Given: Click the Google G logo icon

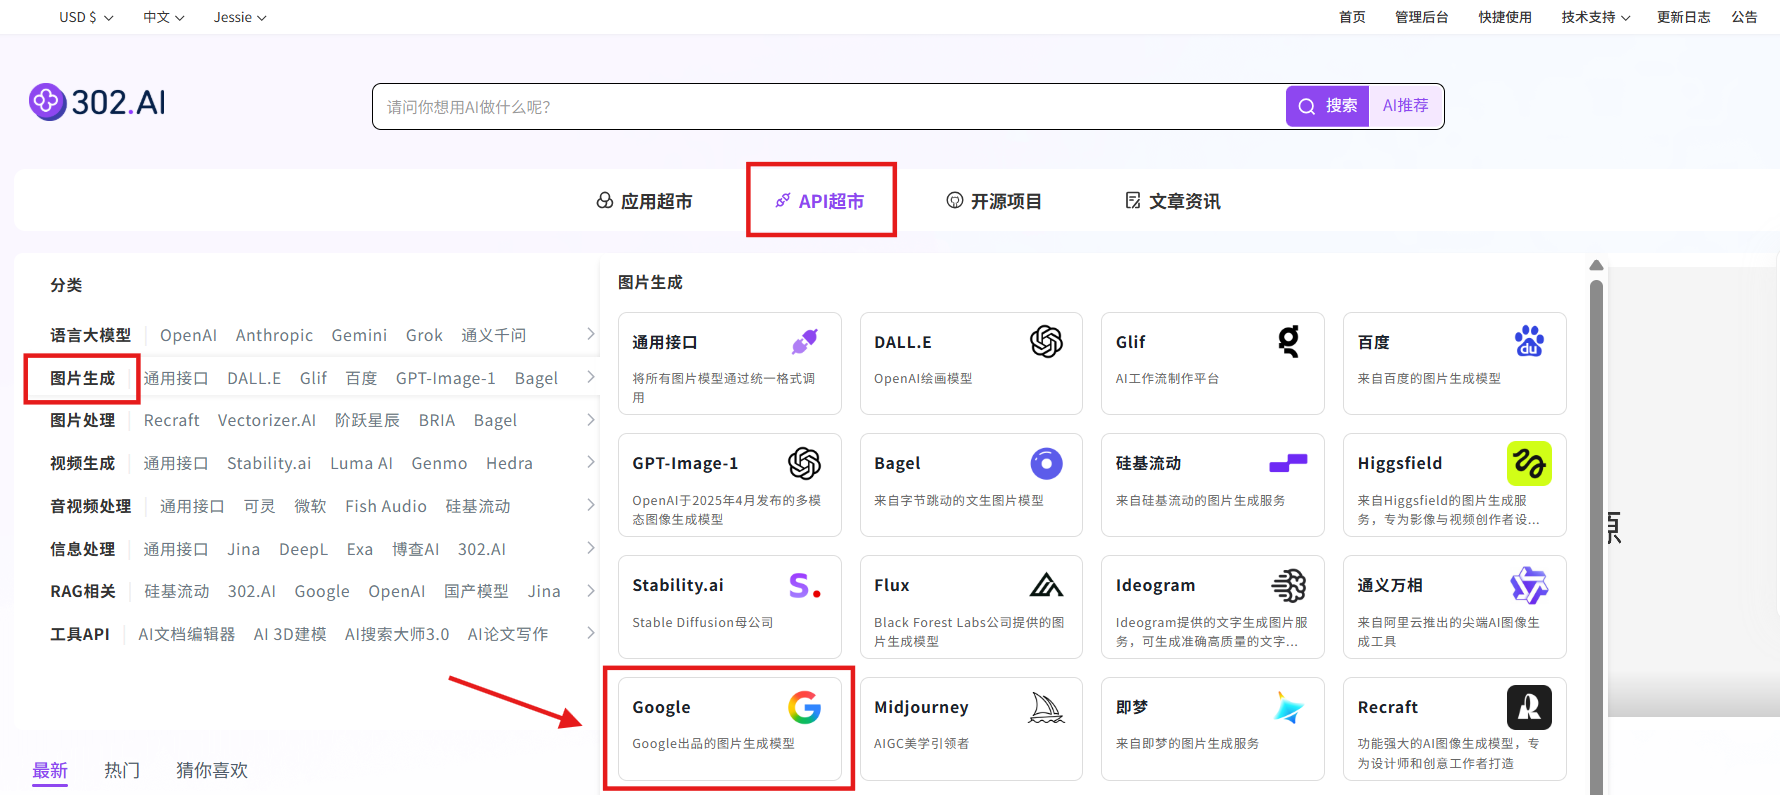Looking at the screenshot, I should [x=804, y=707].
